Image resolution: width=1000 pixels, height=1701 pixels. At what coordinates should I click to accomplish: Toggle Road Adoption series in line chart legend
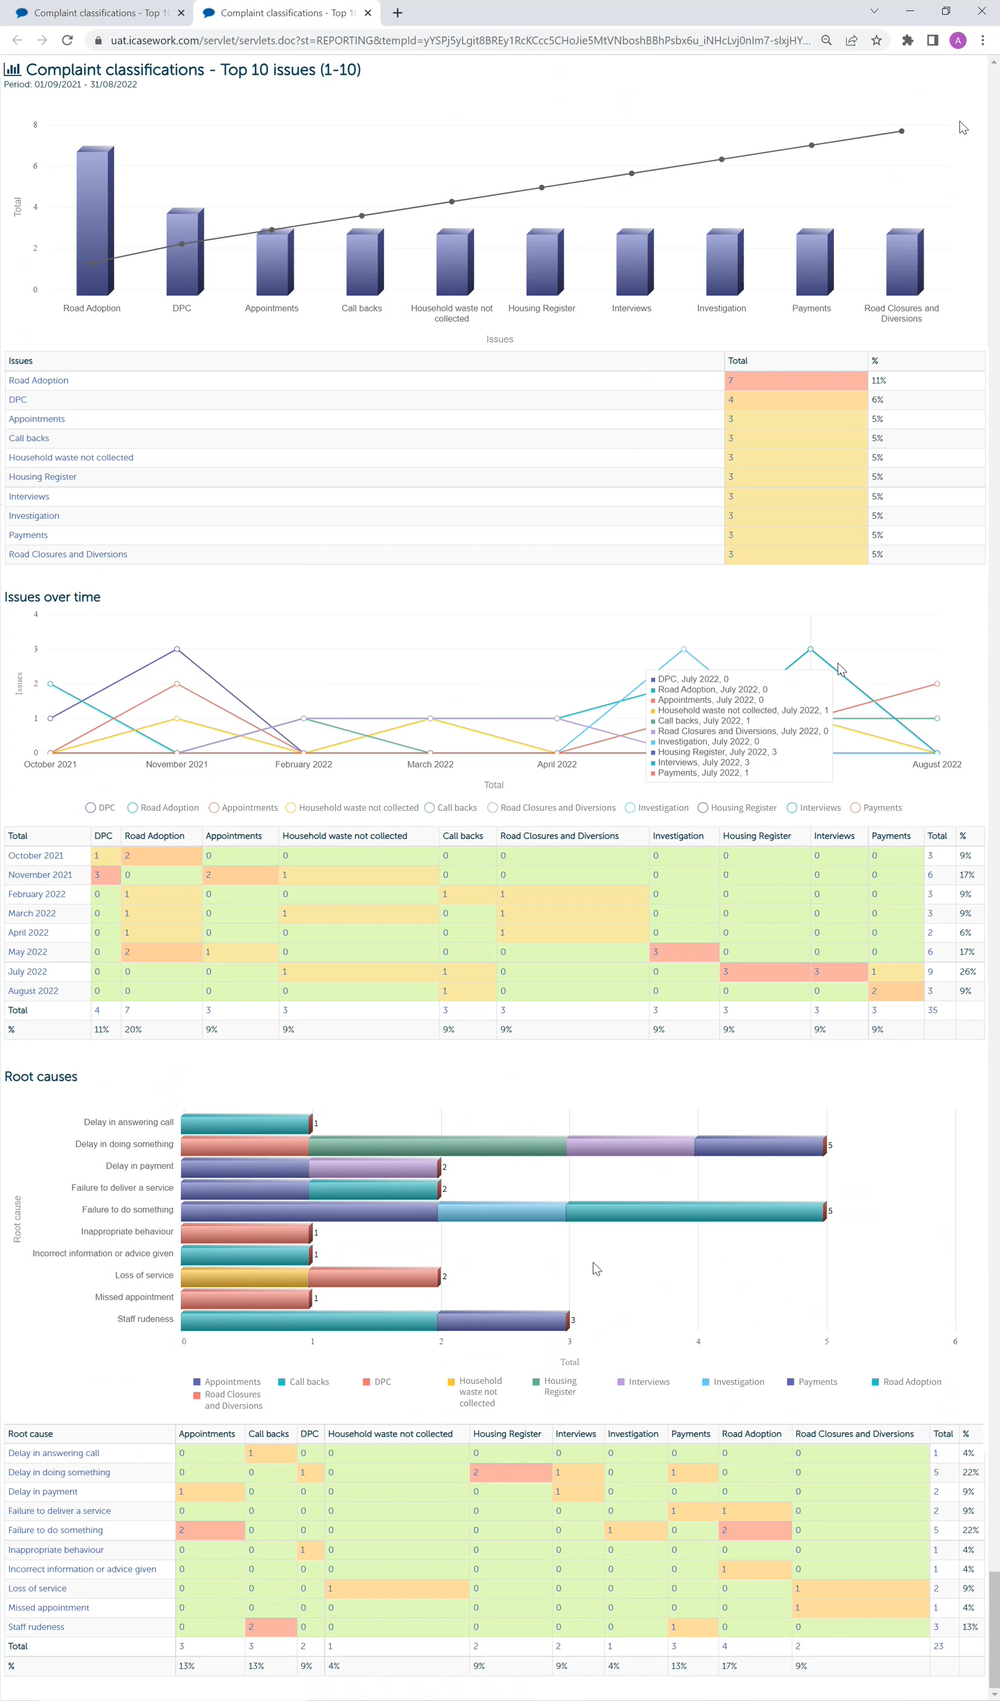coord(163,807)
